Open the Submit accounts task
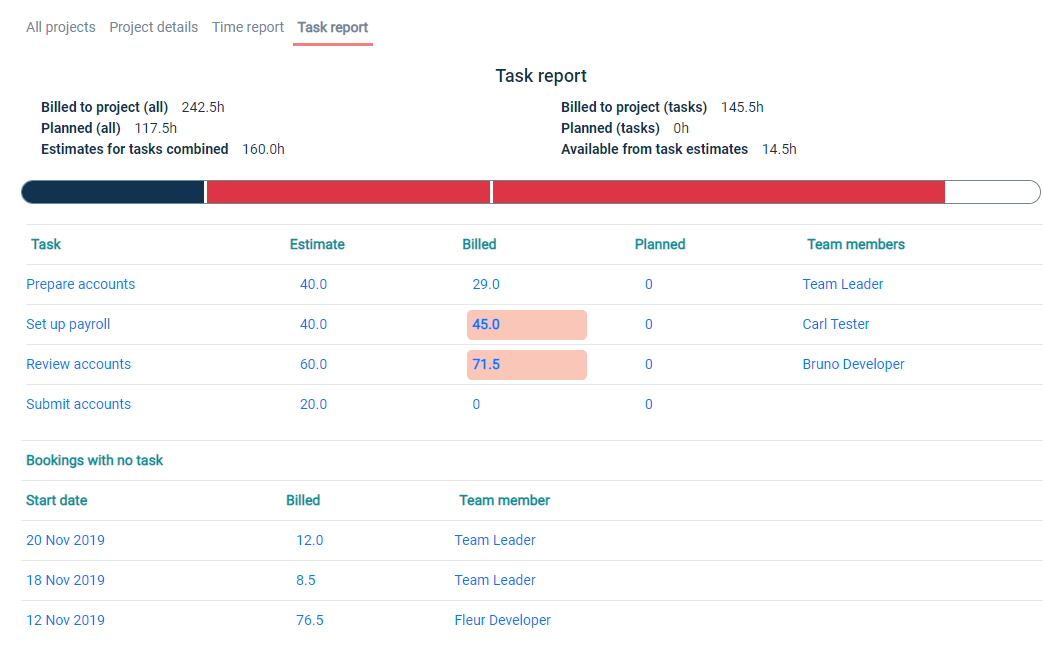 point(78,404)
